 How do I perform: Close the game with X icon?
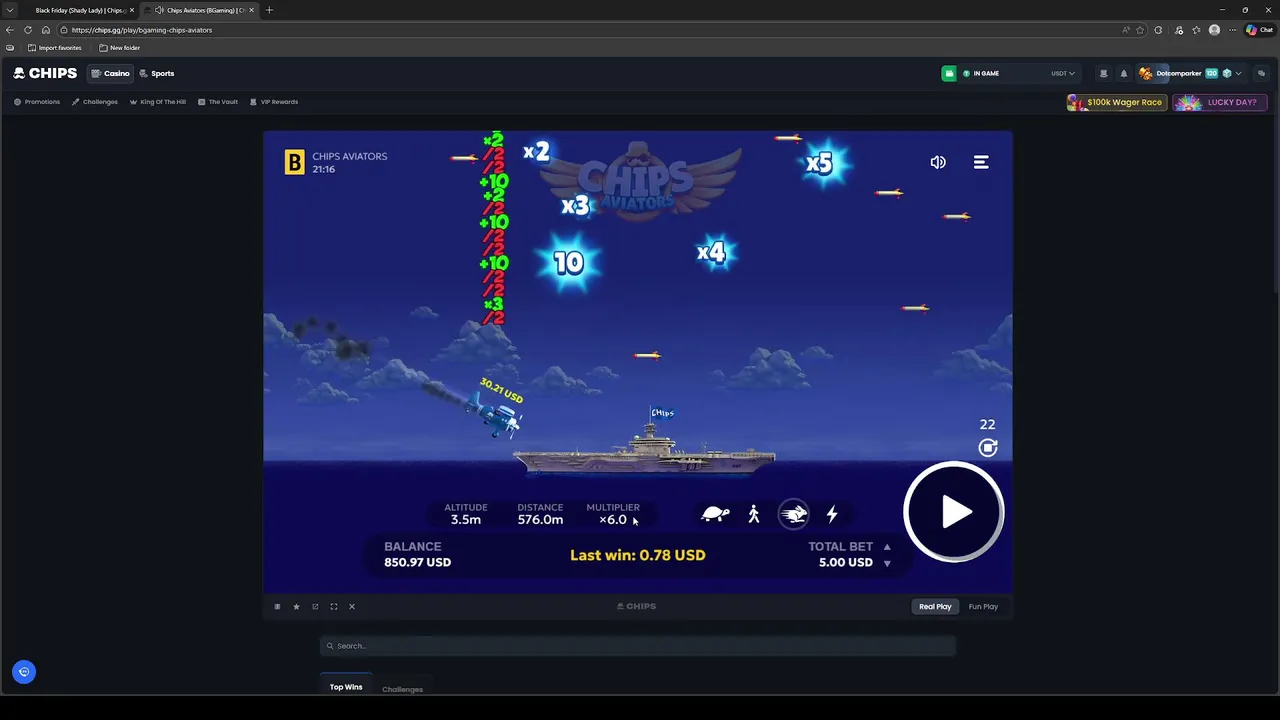(x=352, y=606)
